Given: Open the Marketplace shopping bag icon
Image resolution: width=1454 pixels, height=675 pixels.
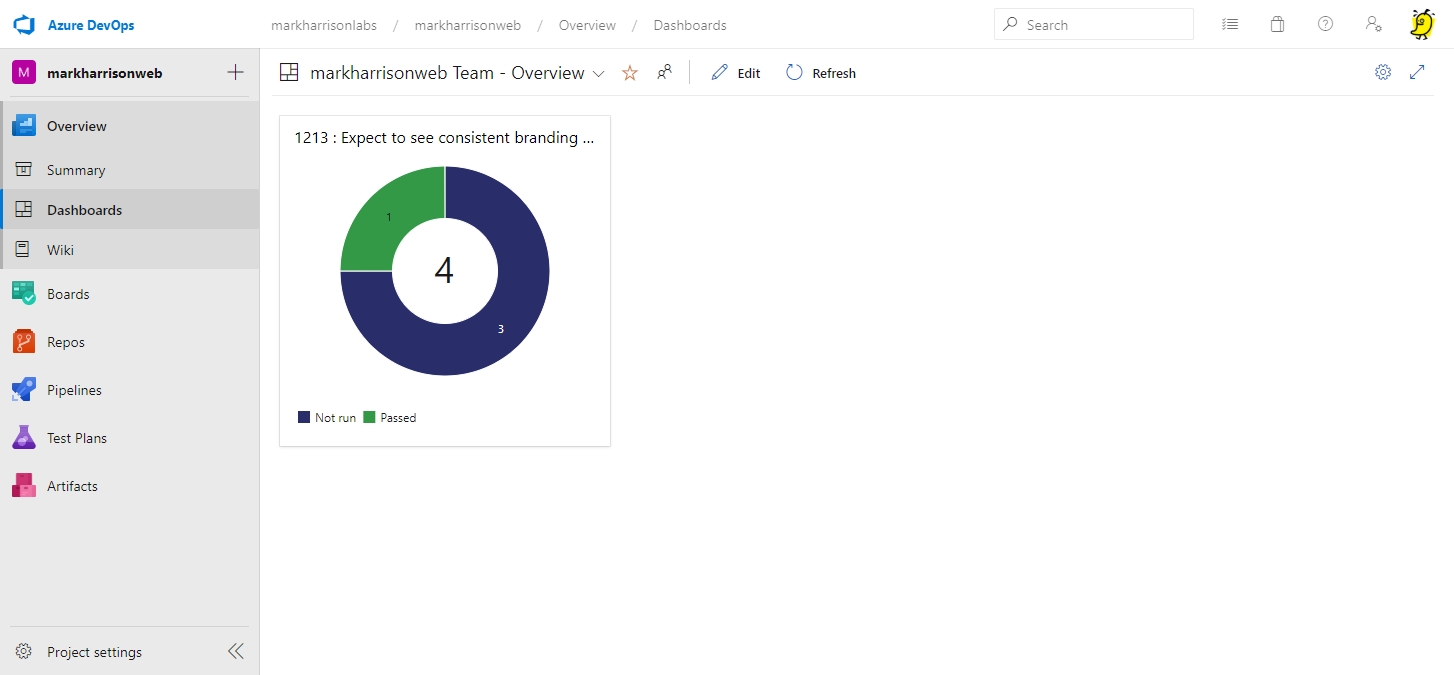Looking at the screenshot, I should (1277, 25).
